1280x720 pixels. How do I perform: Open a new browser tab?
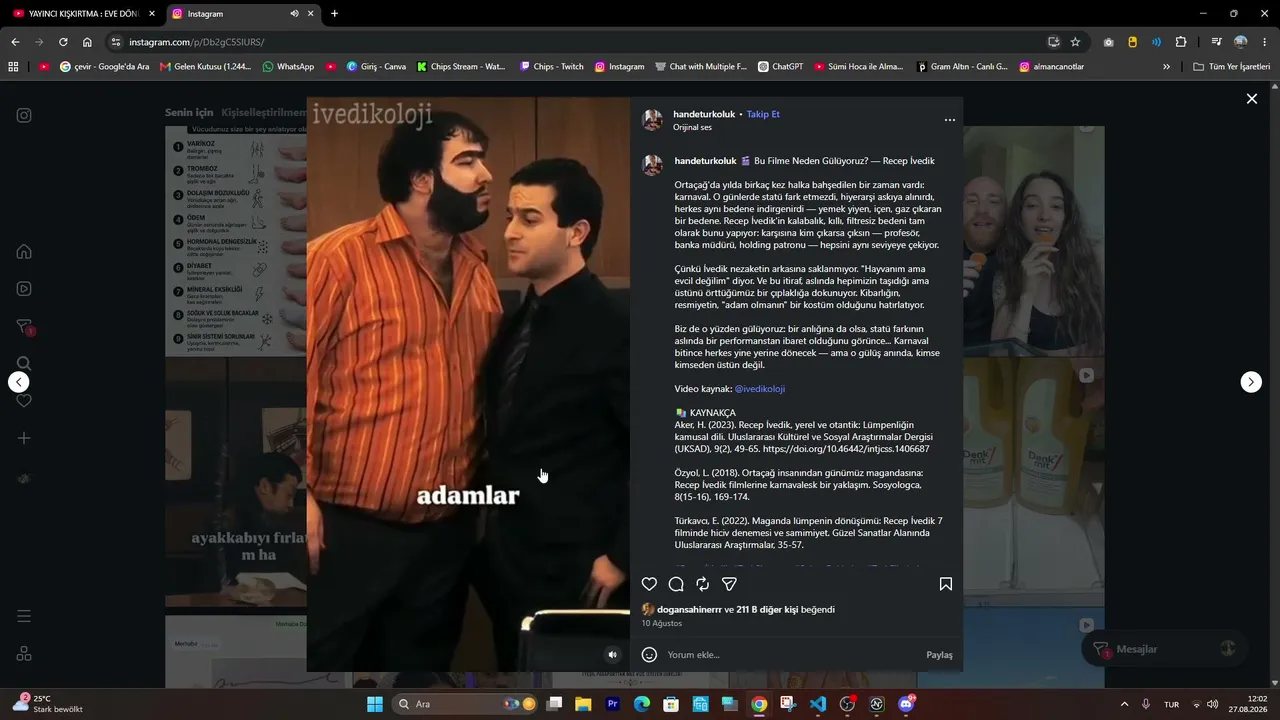click(334, 14)
